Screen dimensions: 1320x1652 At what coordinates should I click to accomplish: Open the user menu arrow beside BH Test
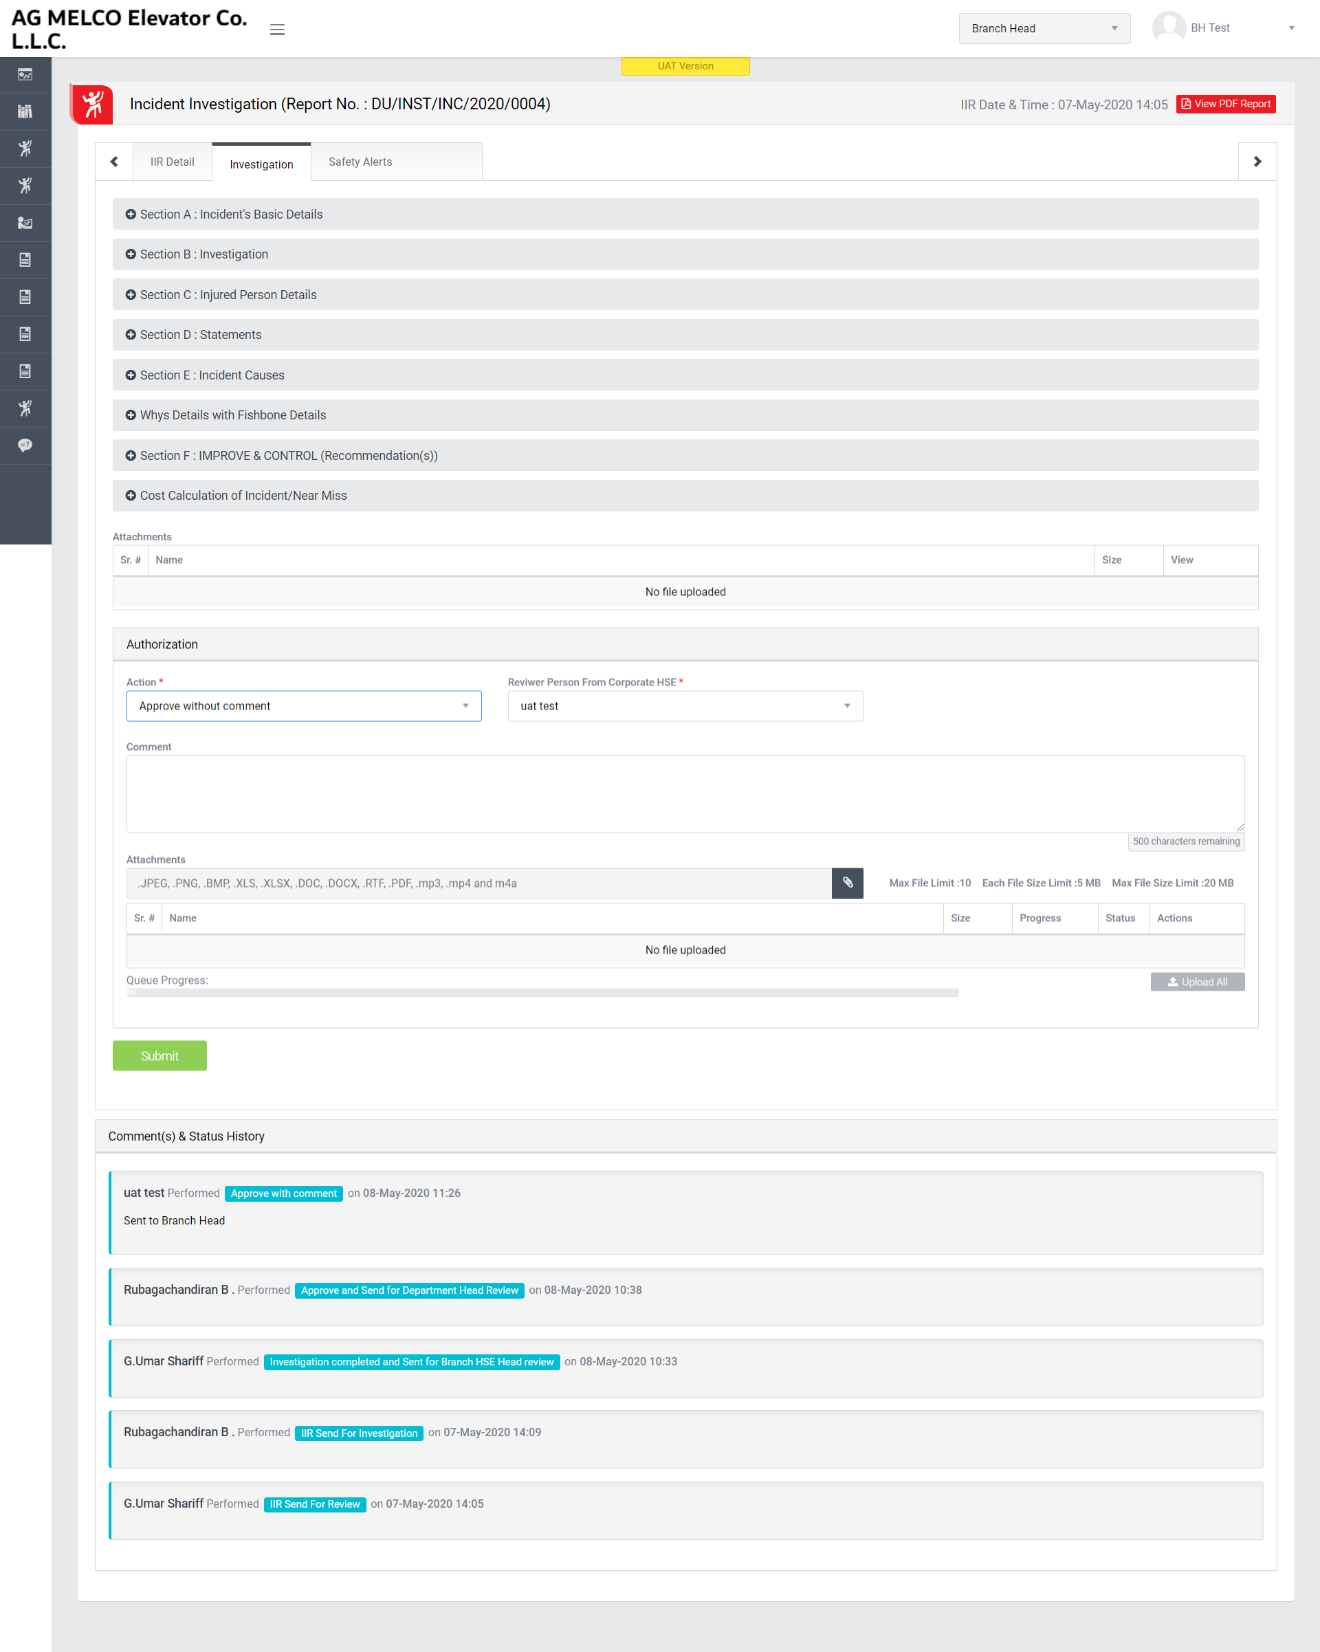1291,28
